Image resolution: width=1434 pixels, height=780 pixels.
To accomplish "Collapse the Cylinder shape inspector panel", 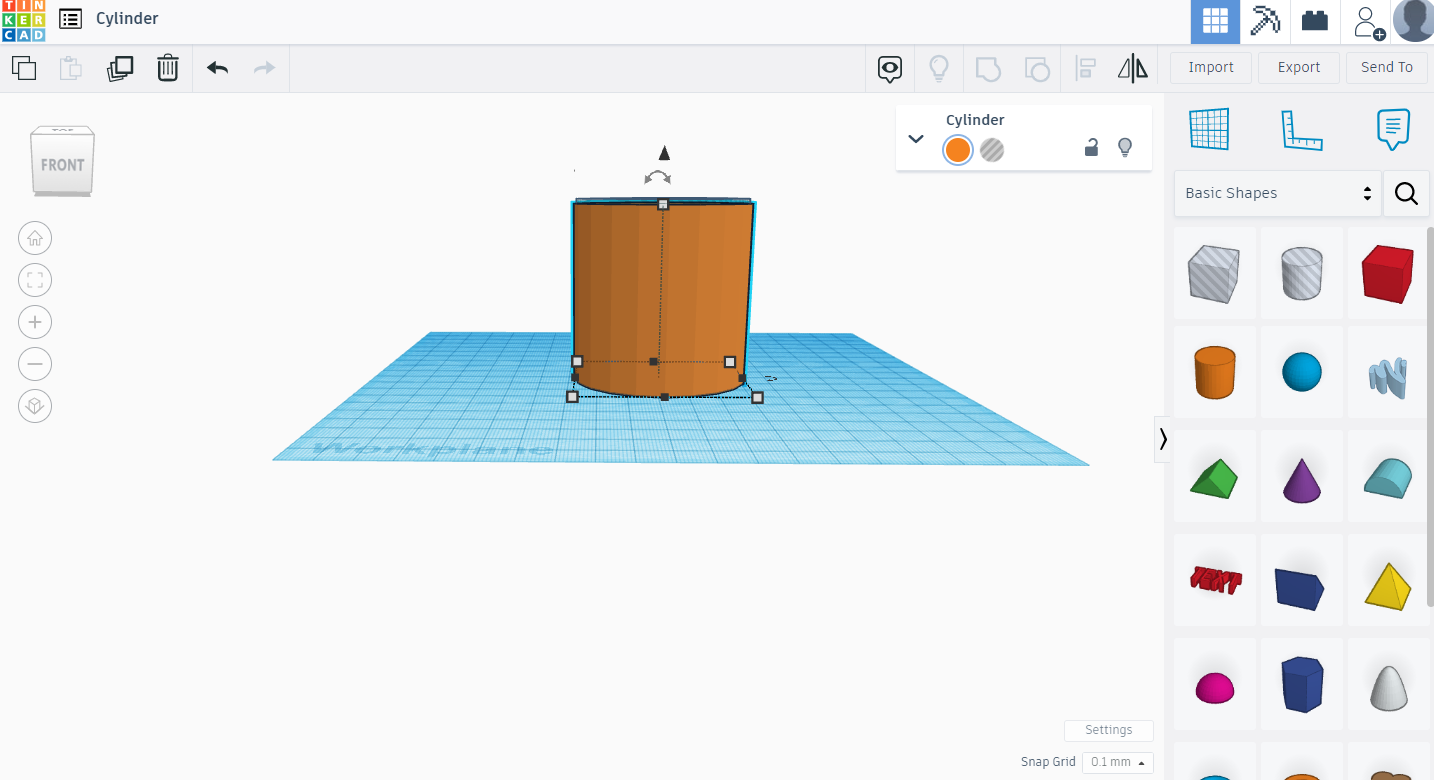I will pyautogui.click(x=915, y=140).
